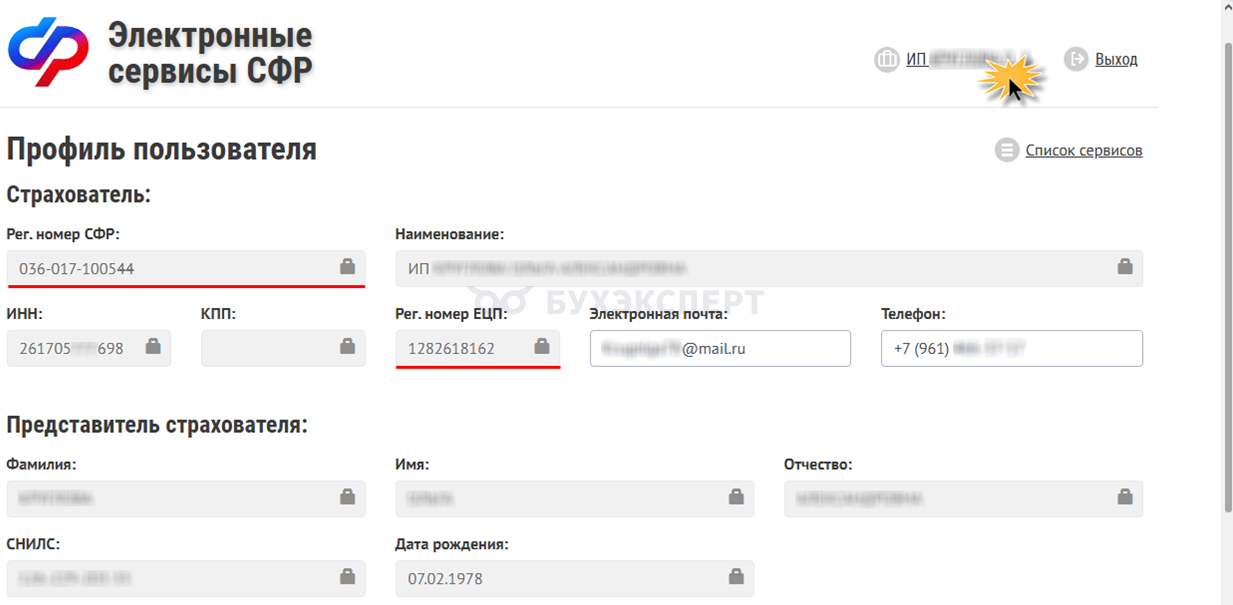Click lock icon in СНИЛС field
The height and width of the screenshot is (605, 1233).
tap(347, 576)
